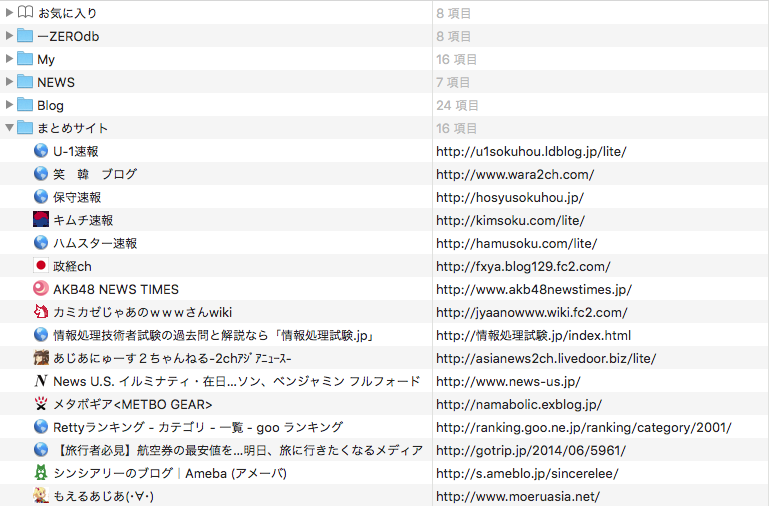Click the もえるあじあ favicon
769x506 pixels.
pos(41,496)
